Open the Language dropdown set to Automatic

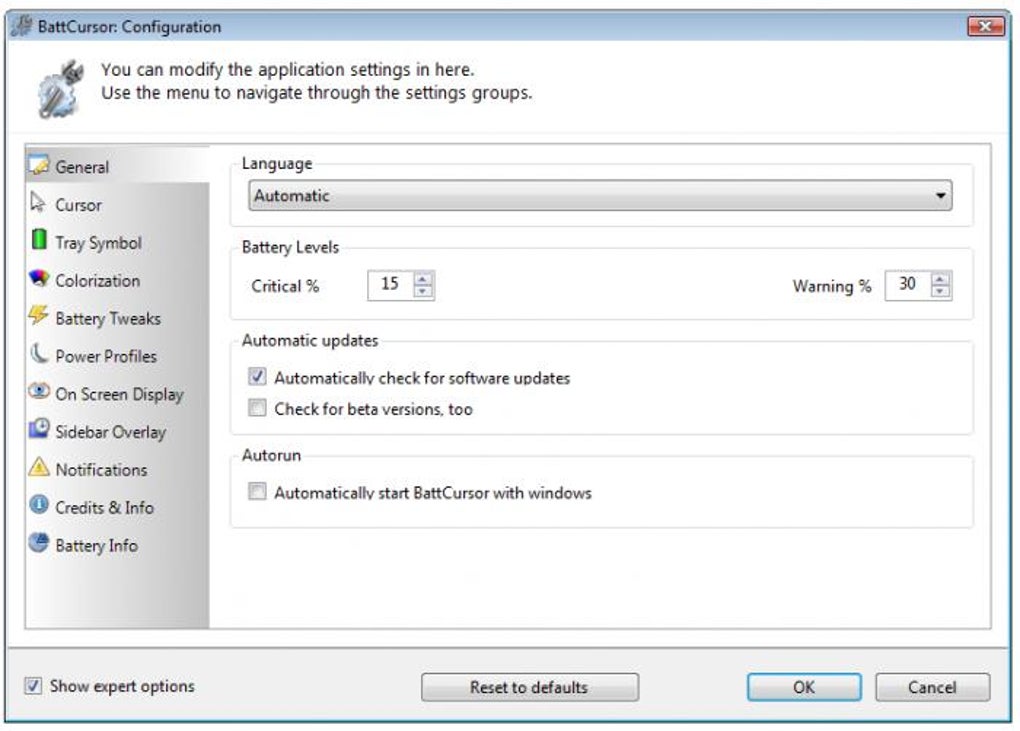point(600,195)
